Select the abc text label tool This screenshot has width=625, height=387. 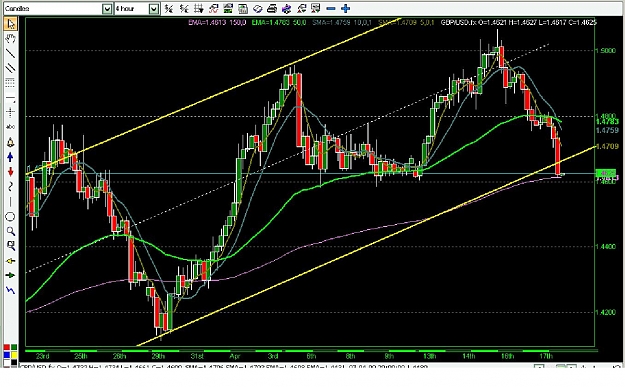[10, 127]
